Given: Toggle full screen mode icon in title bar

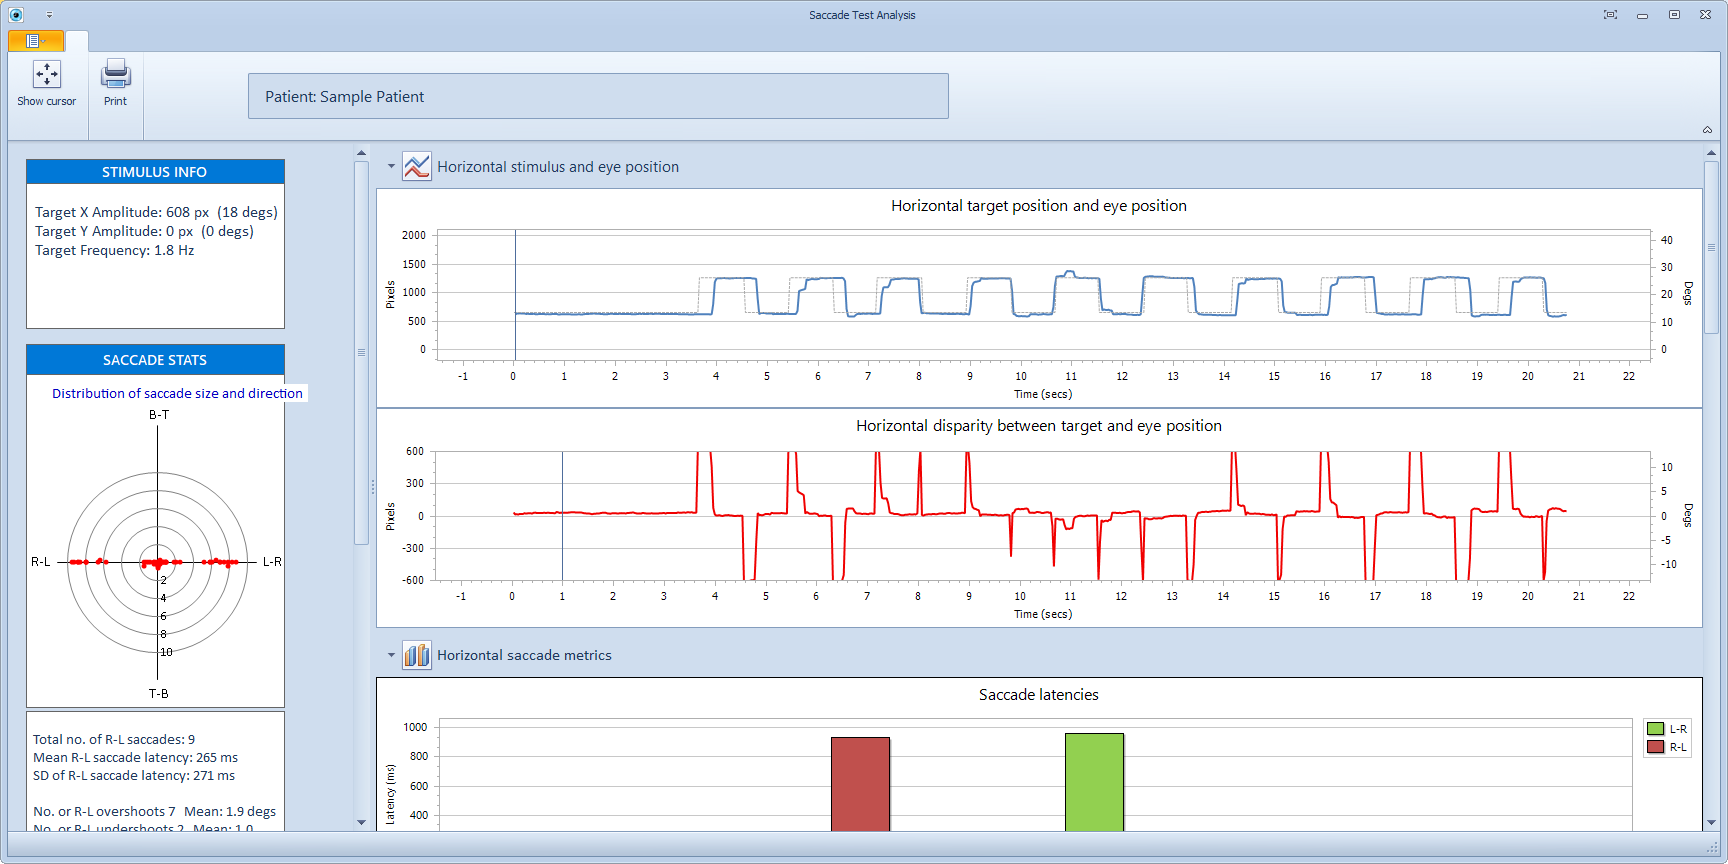Looking at the screenshot, I should [1610, 15].
